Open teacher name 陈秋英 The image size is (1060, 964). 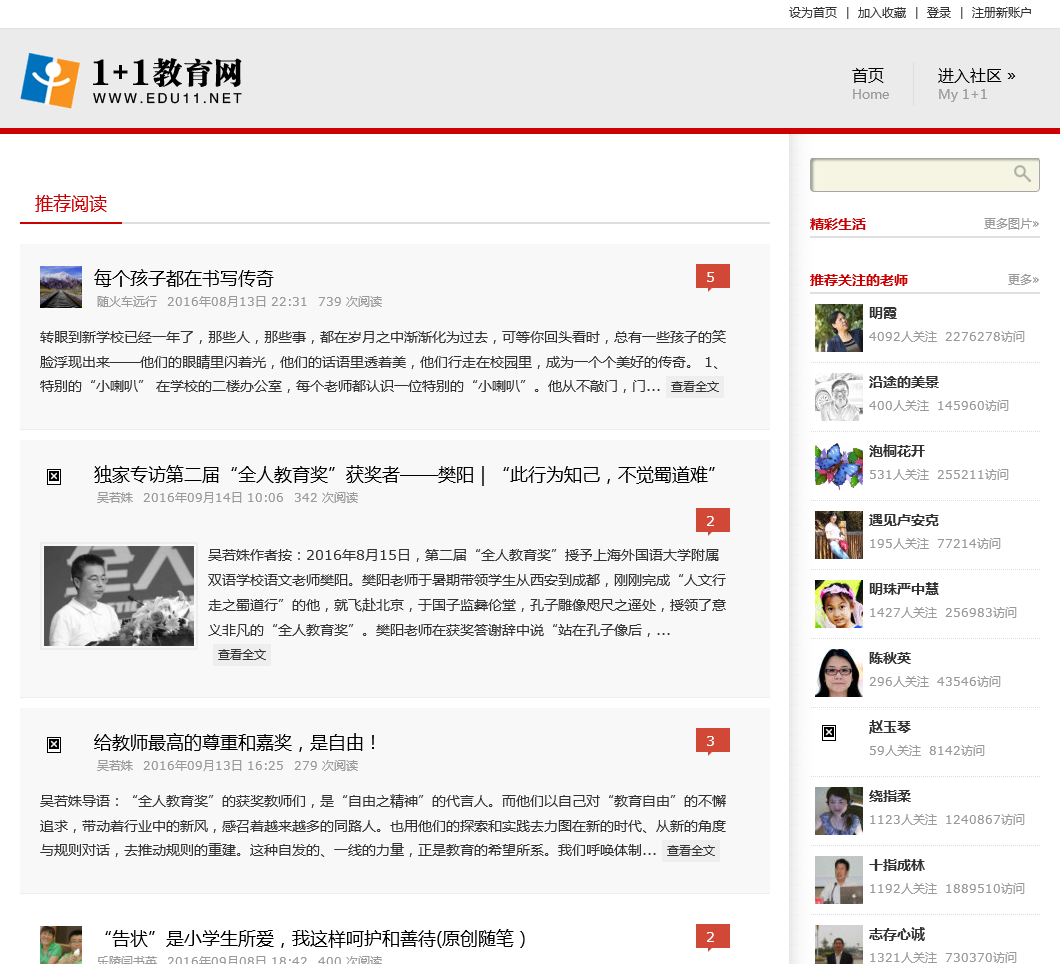[890, 658]
